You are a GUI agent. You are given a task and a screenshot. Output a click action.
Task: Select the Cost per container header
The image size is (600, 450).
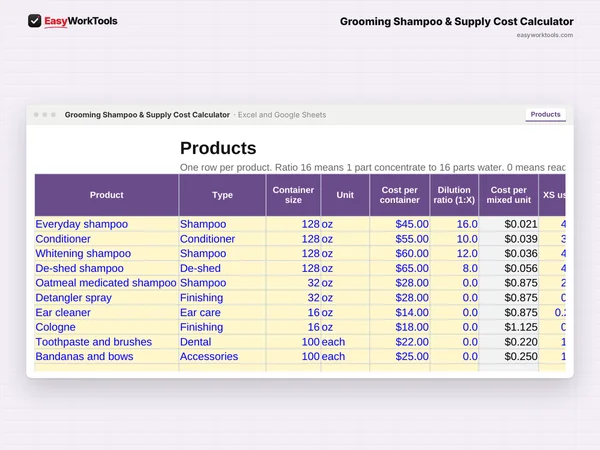point(399,195)
